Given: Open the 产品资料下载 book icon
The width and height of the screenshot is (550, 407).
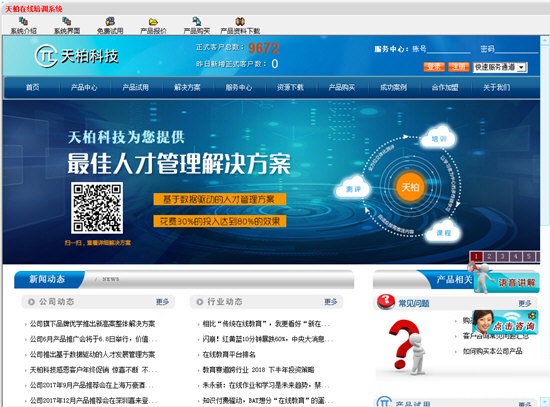Looking at the screenshot, I should 240,21.
